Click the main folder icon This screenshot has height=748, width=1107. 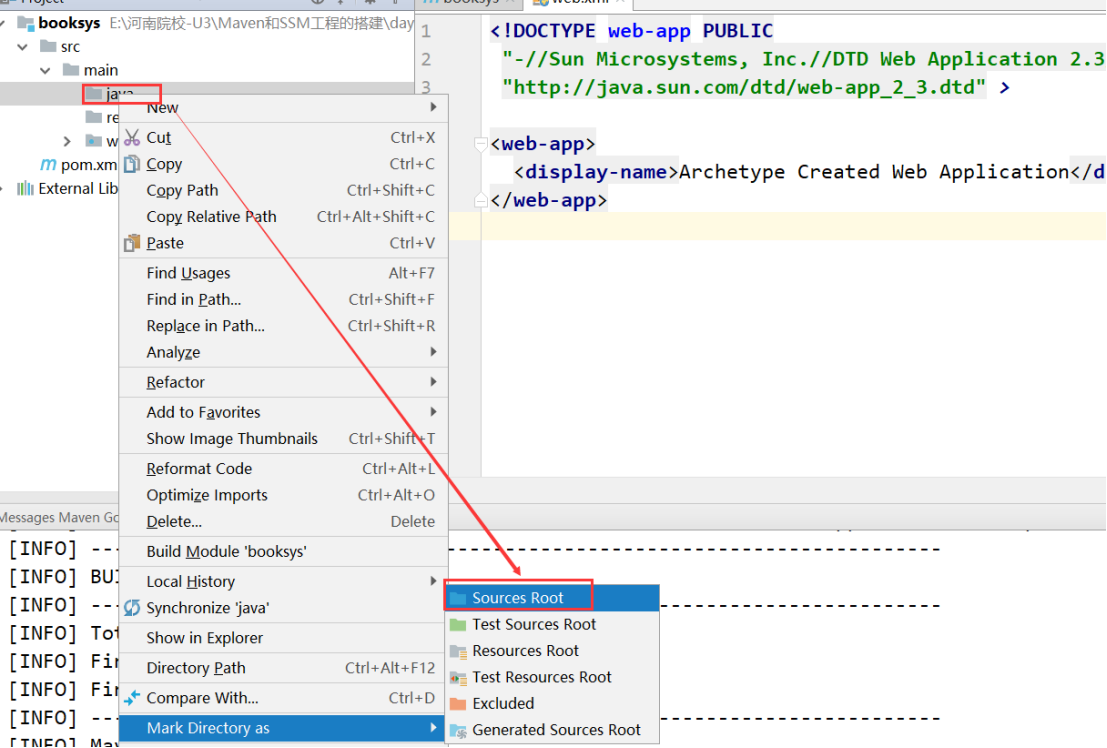71,70
